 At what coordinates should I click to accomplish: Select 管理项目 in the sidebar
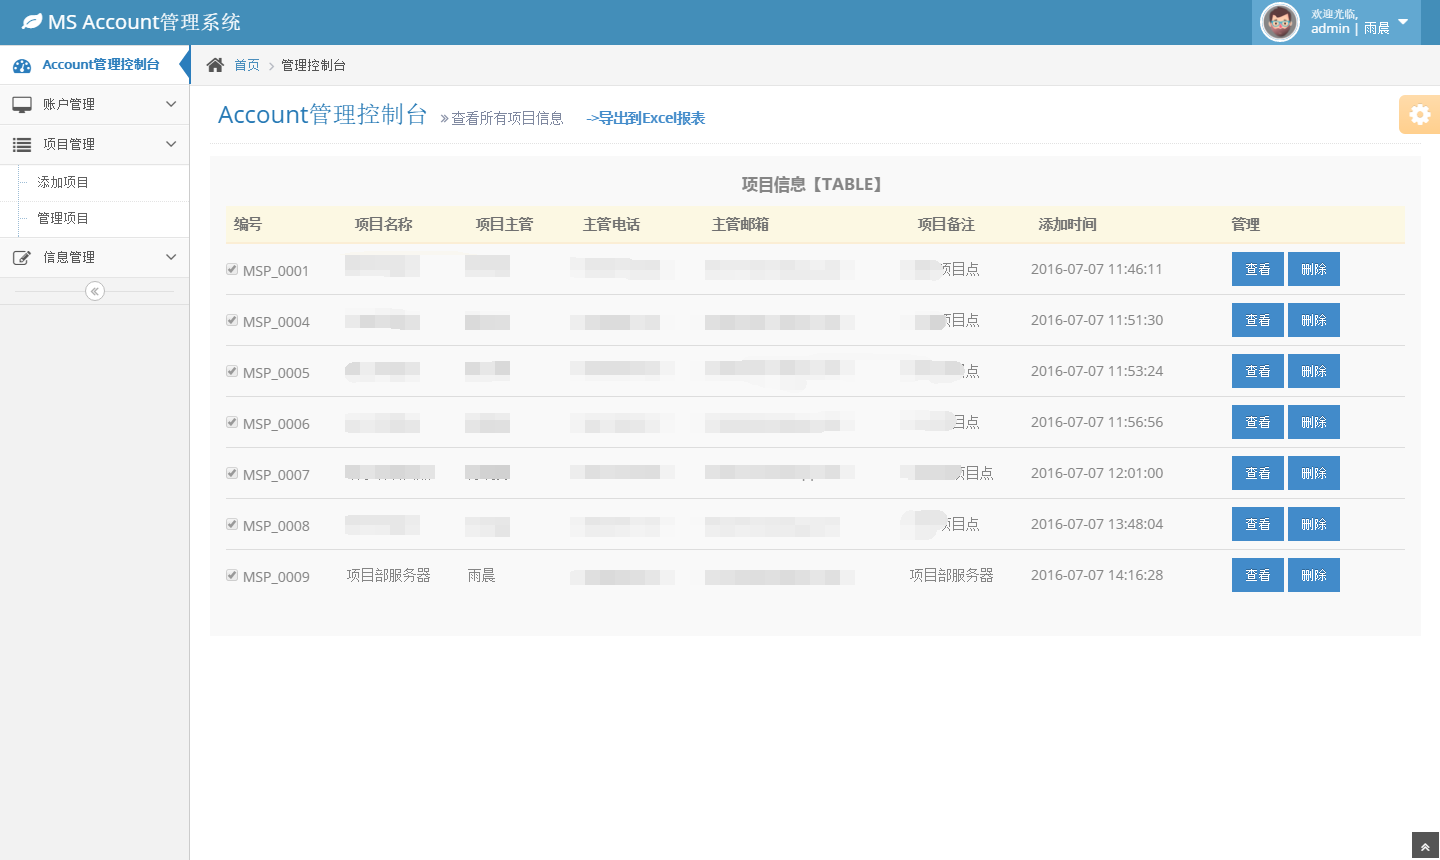(x=63, y=218)
